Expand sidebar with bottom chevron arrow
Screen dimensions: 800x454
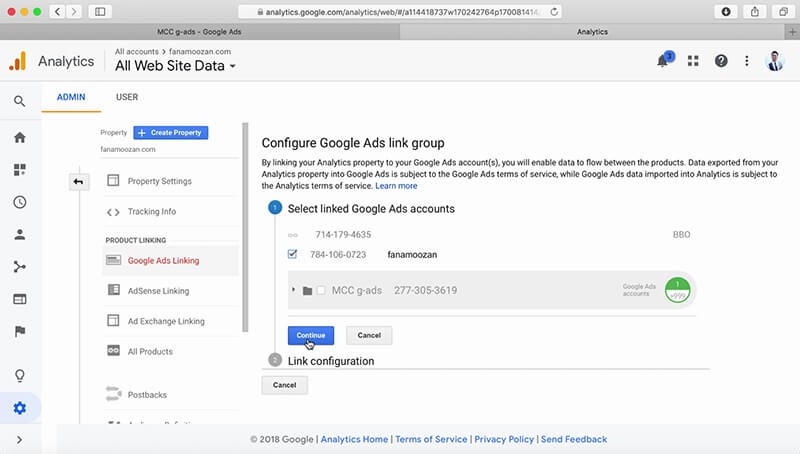coord(19,440)
